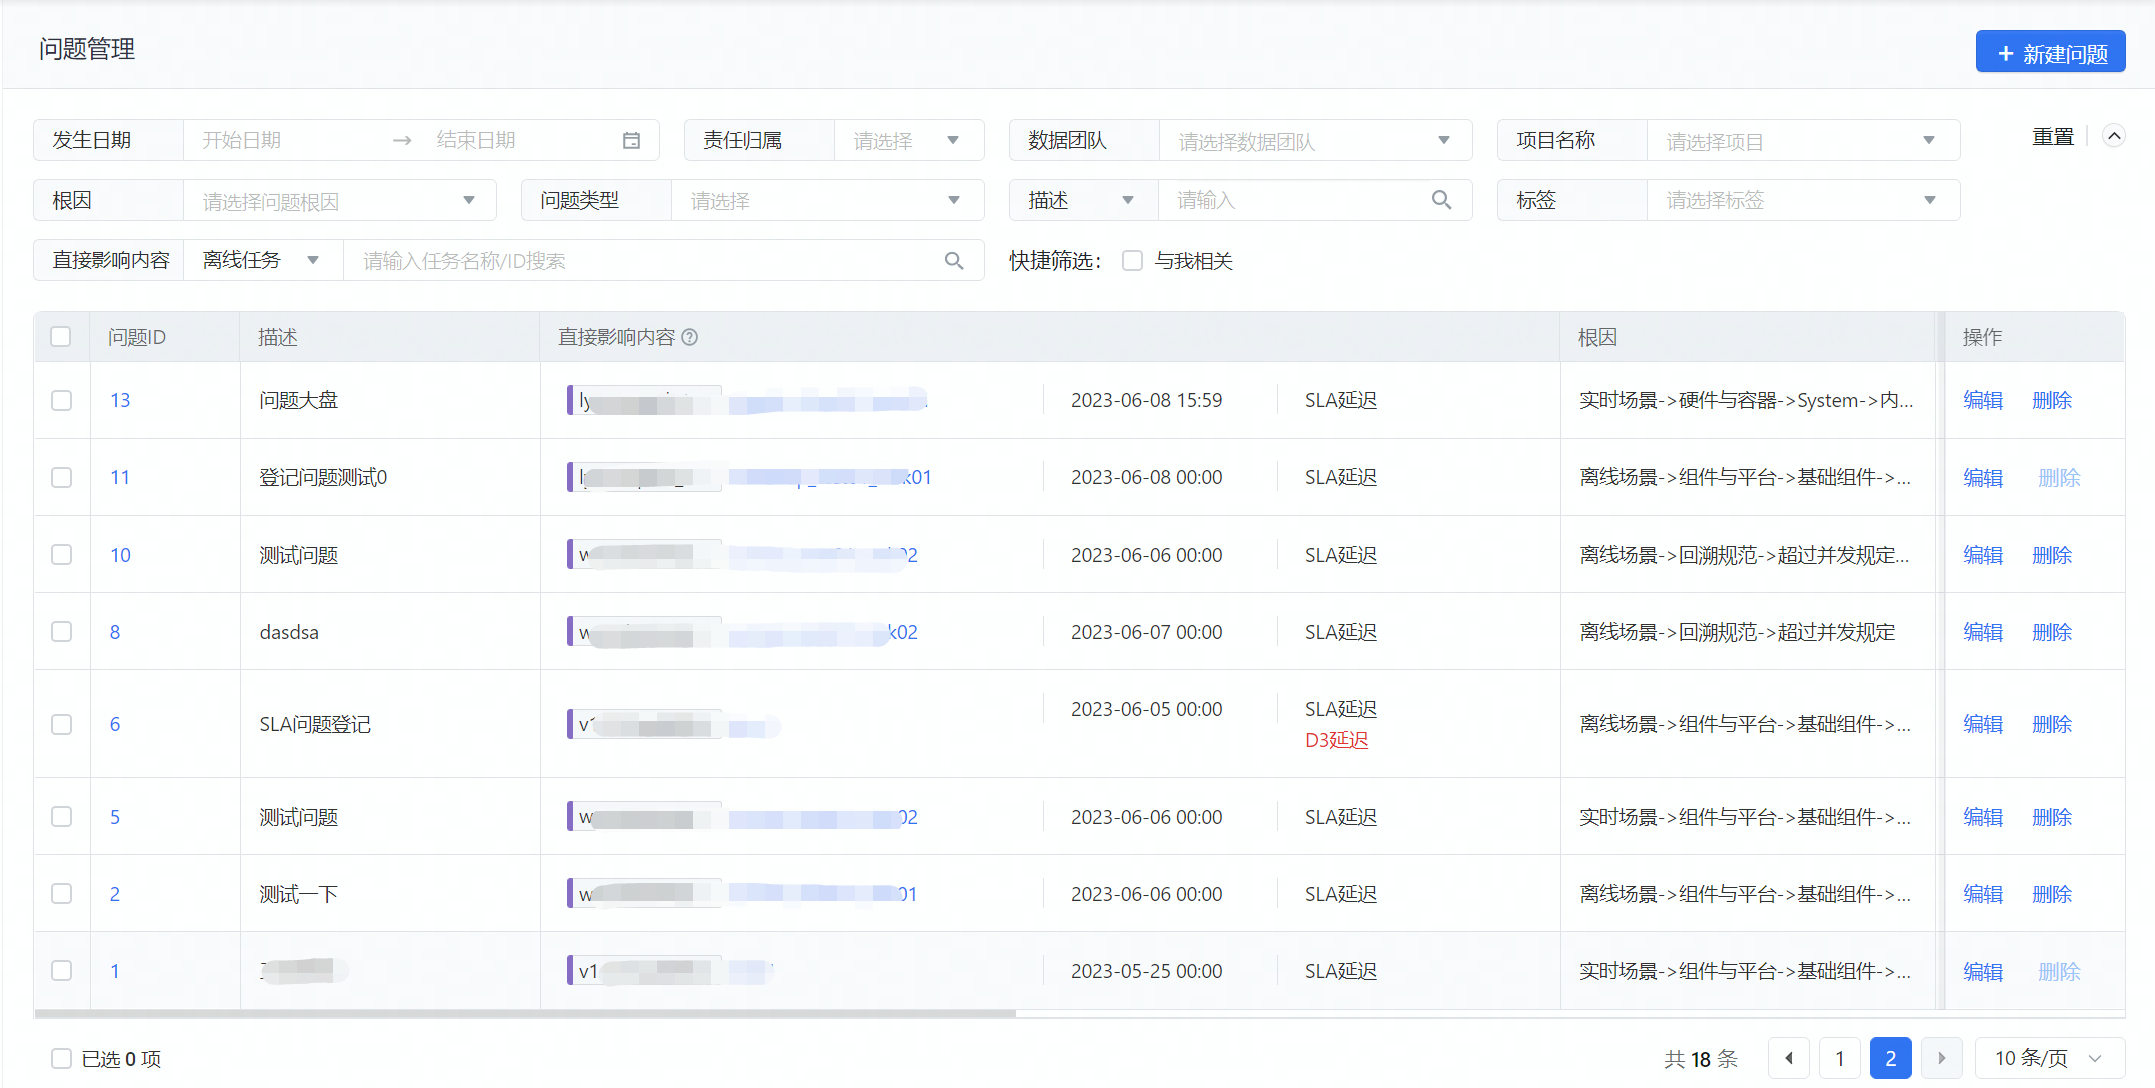Open issue ID 11 link
This screenshot has height=1088, width=2155.
(x=120, y=477)
